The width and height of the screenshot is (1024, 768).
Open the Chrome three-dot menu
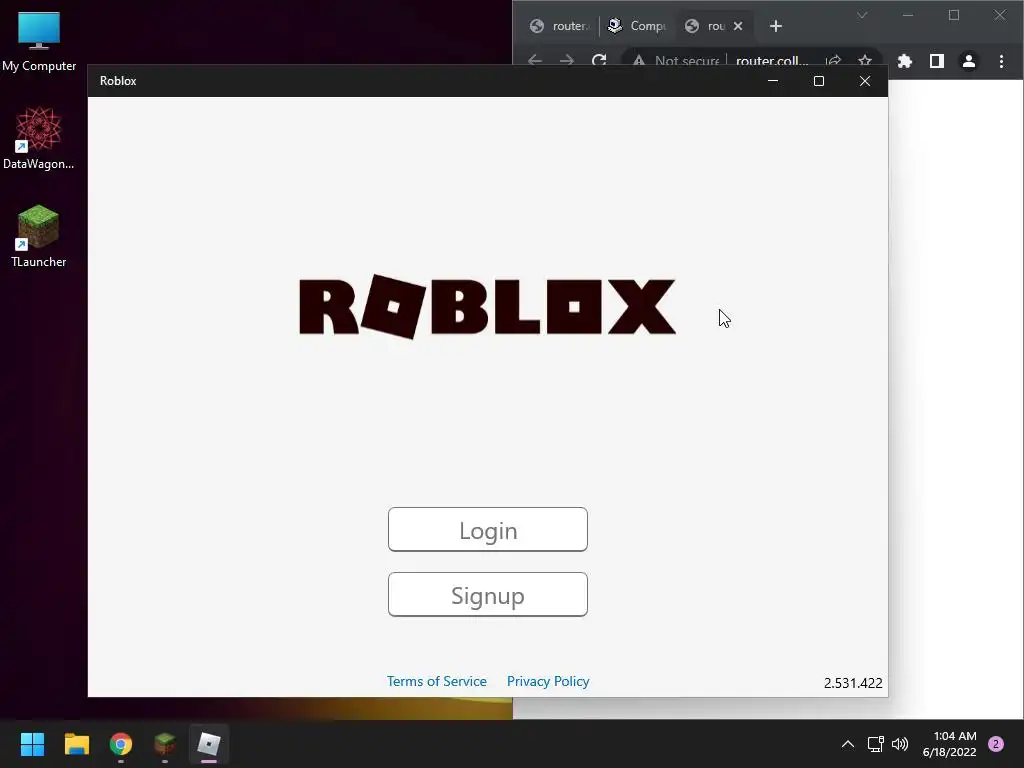[x=1001, y=61]
